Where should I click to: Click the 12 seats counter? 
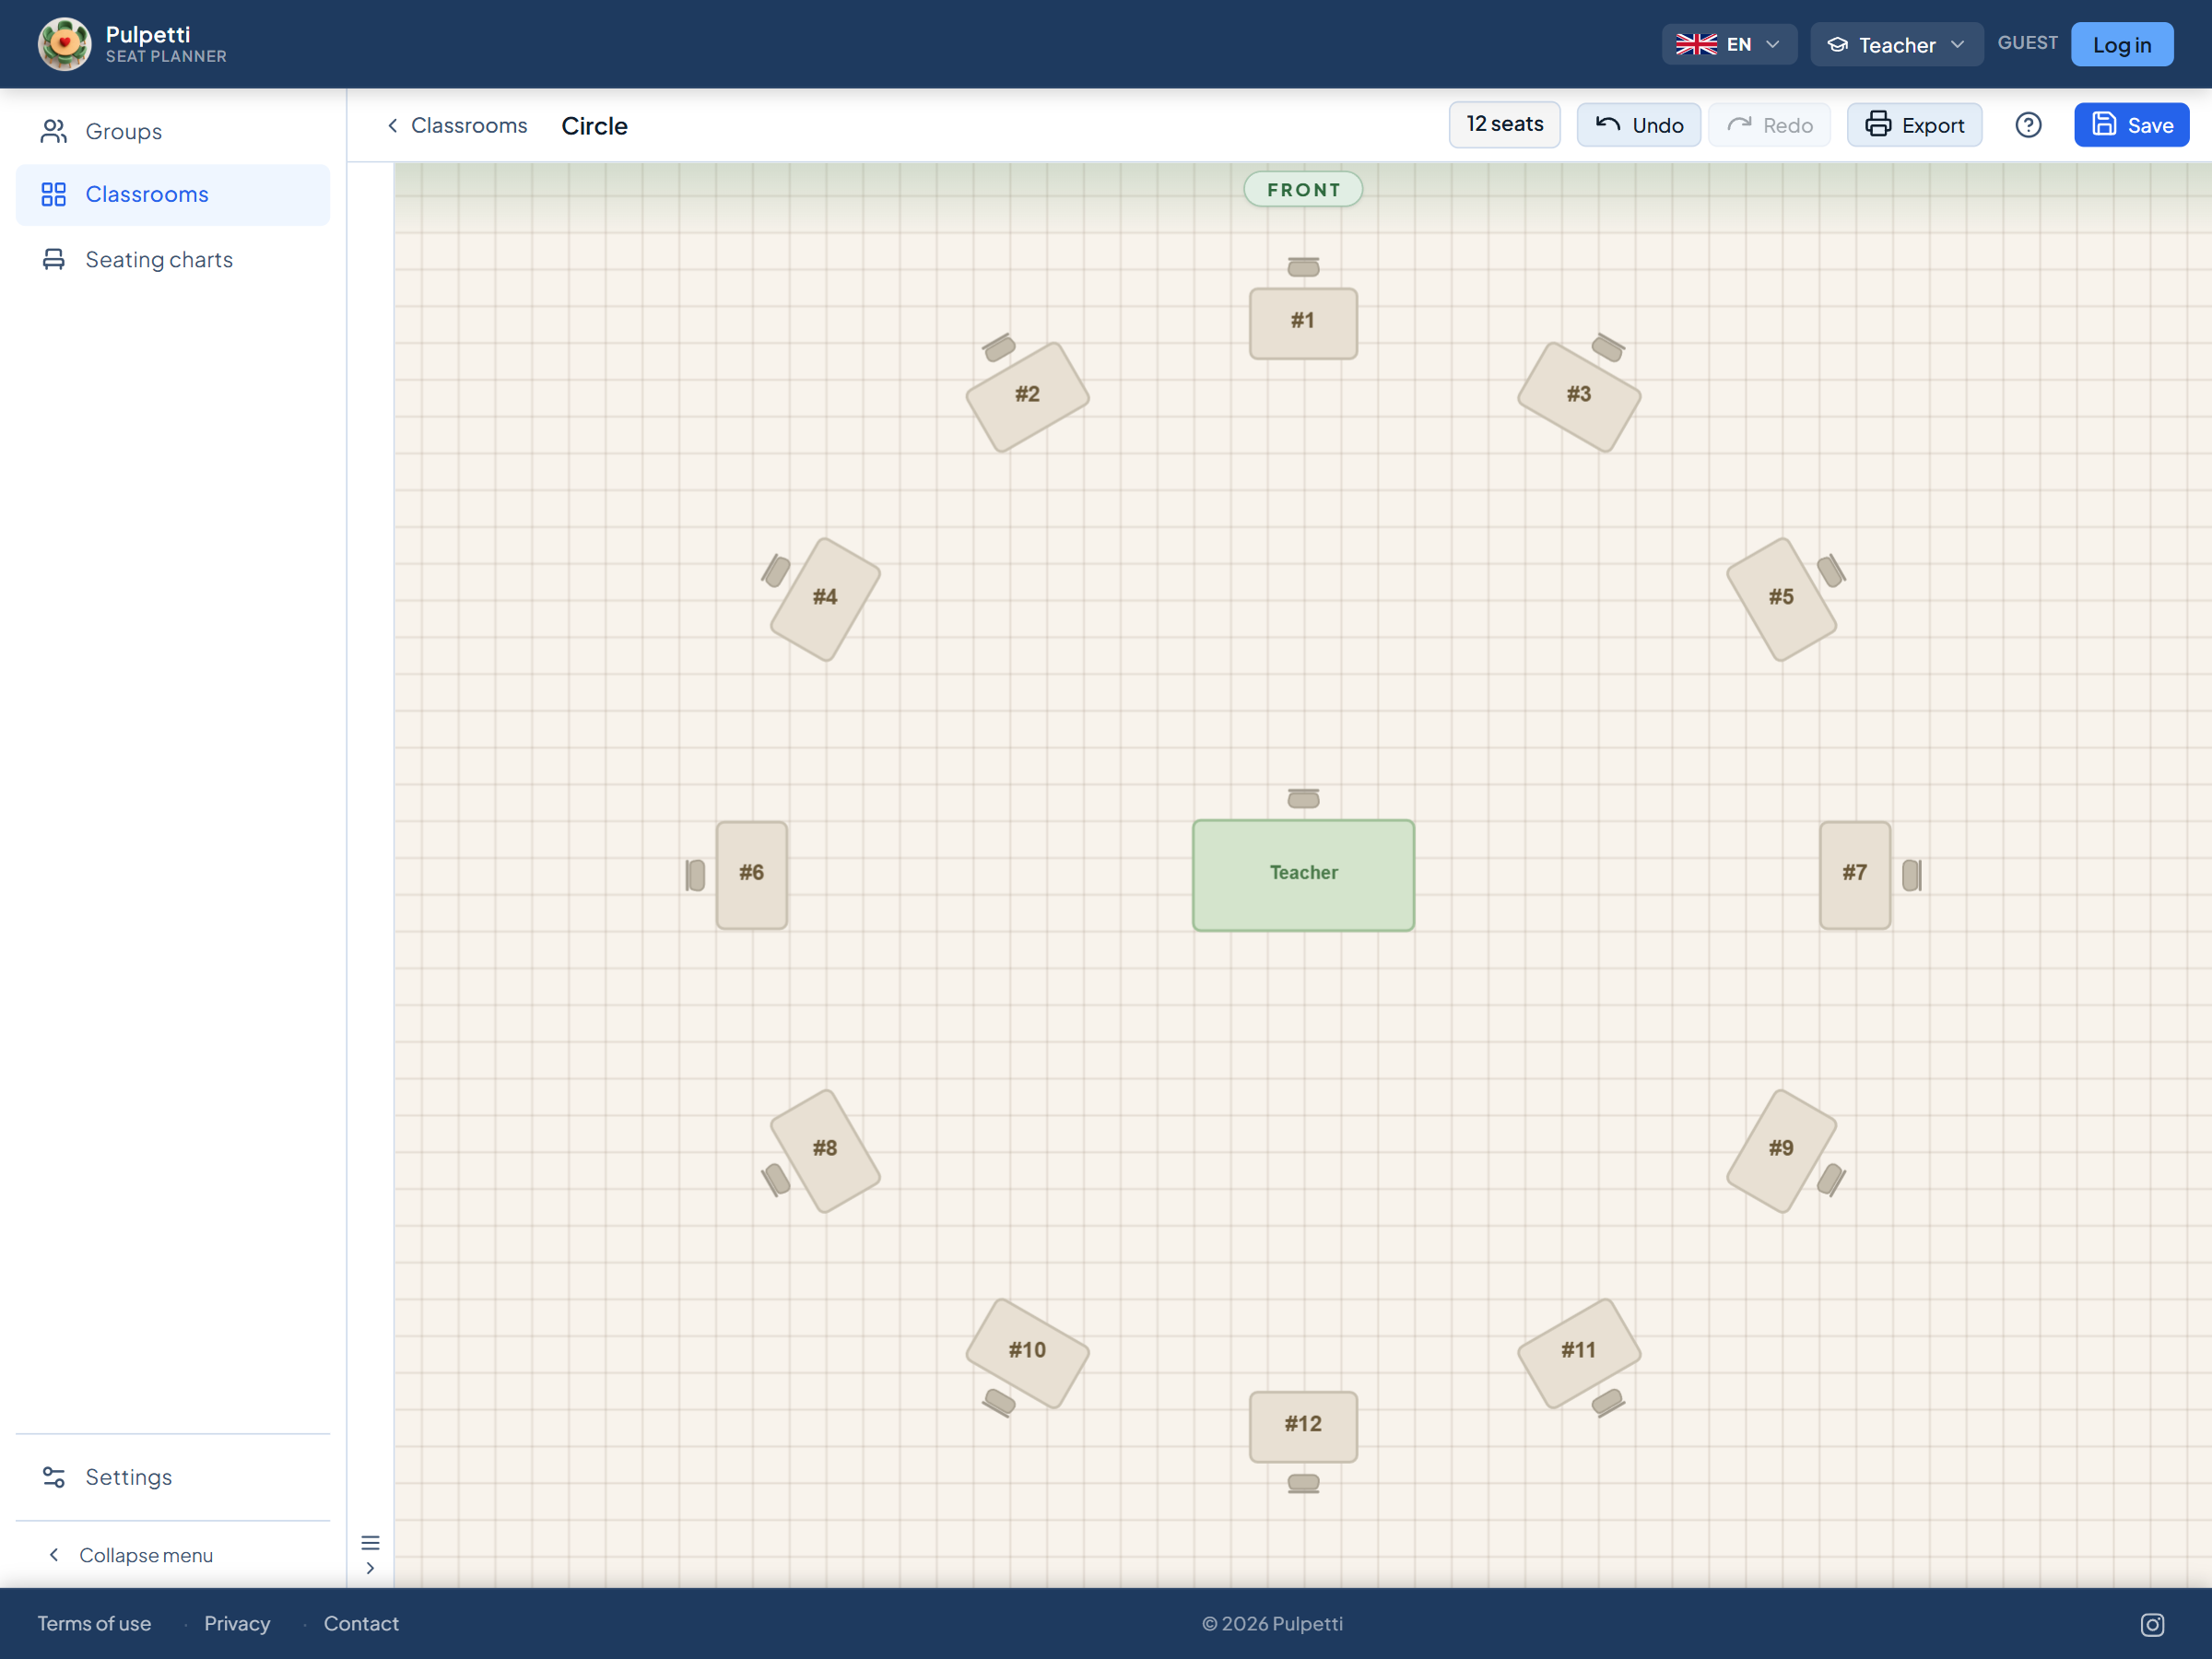(x=1504, y=124)
